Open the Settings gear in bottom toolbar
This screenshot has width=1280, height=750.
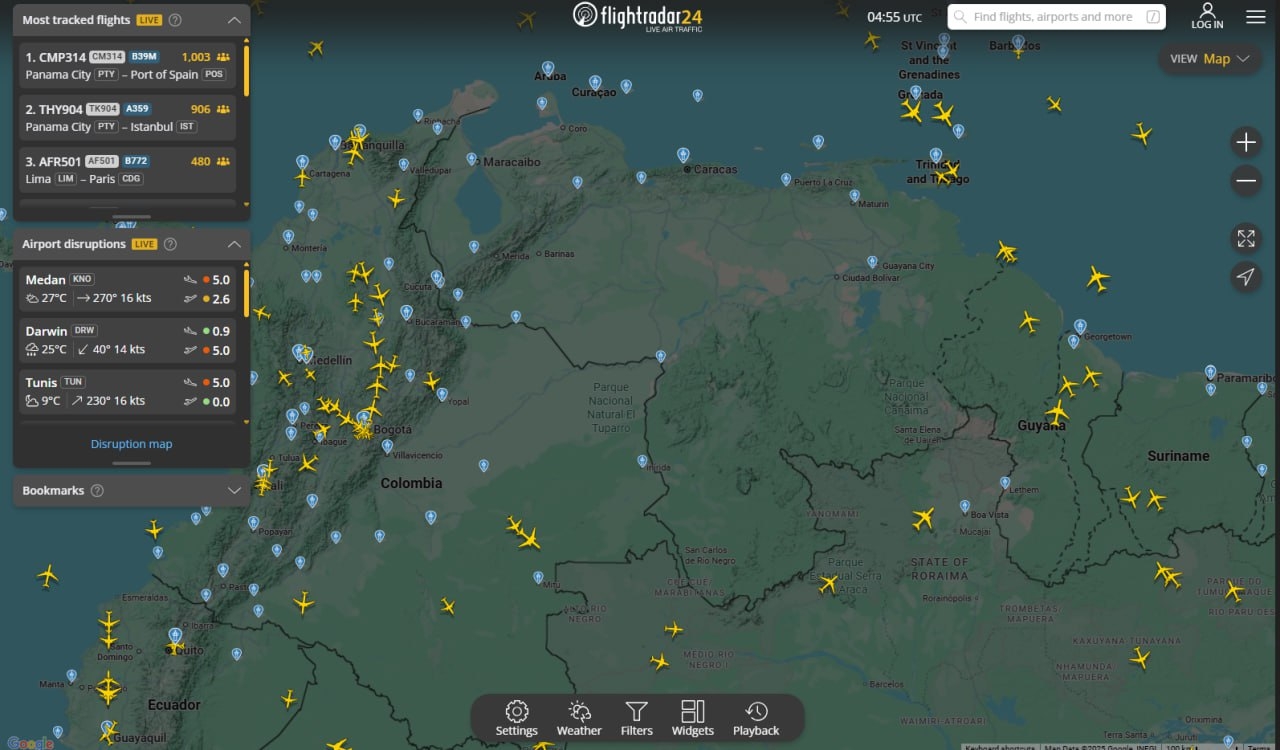tap(516, 718)
